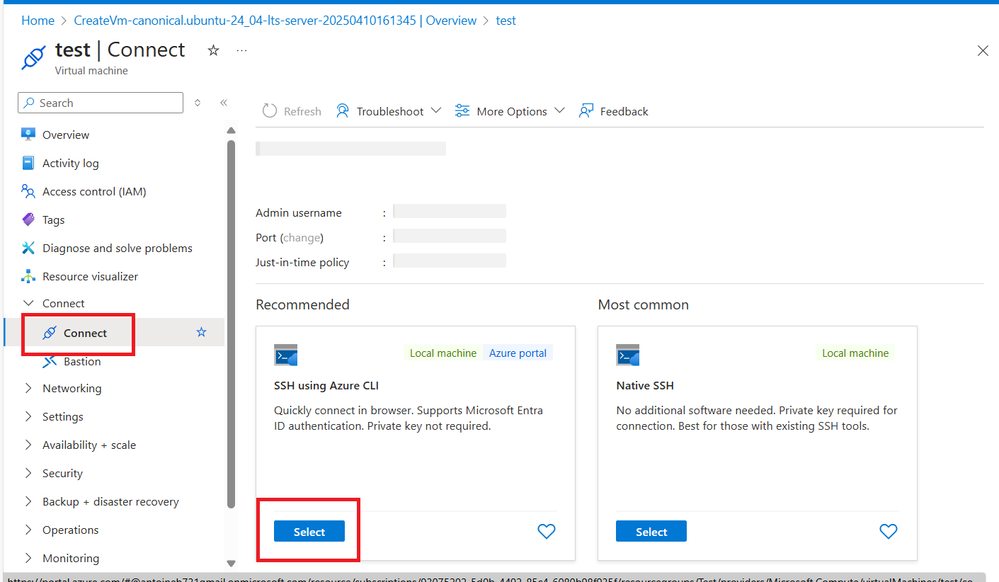Click the SSH using Azure CLI terminal icon
This screenshot has height=582, width=999.
click(x=285, y=355)
